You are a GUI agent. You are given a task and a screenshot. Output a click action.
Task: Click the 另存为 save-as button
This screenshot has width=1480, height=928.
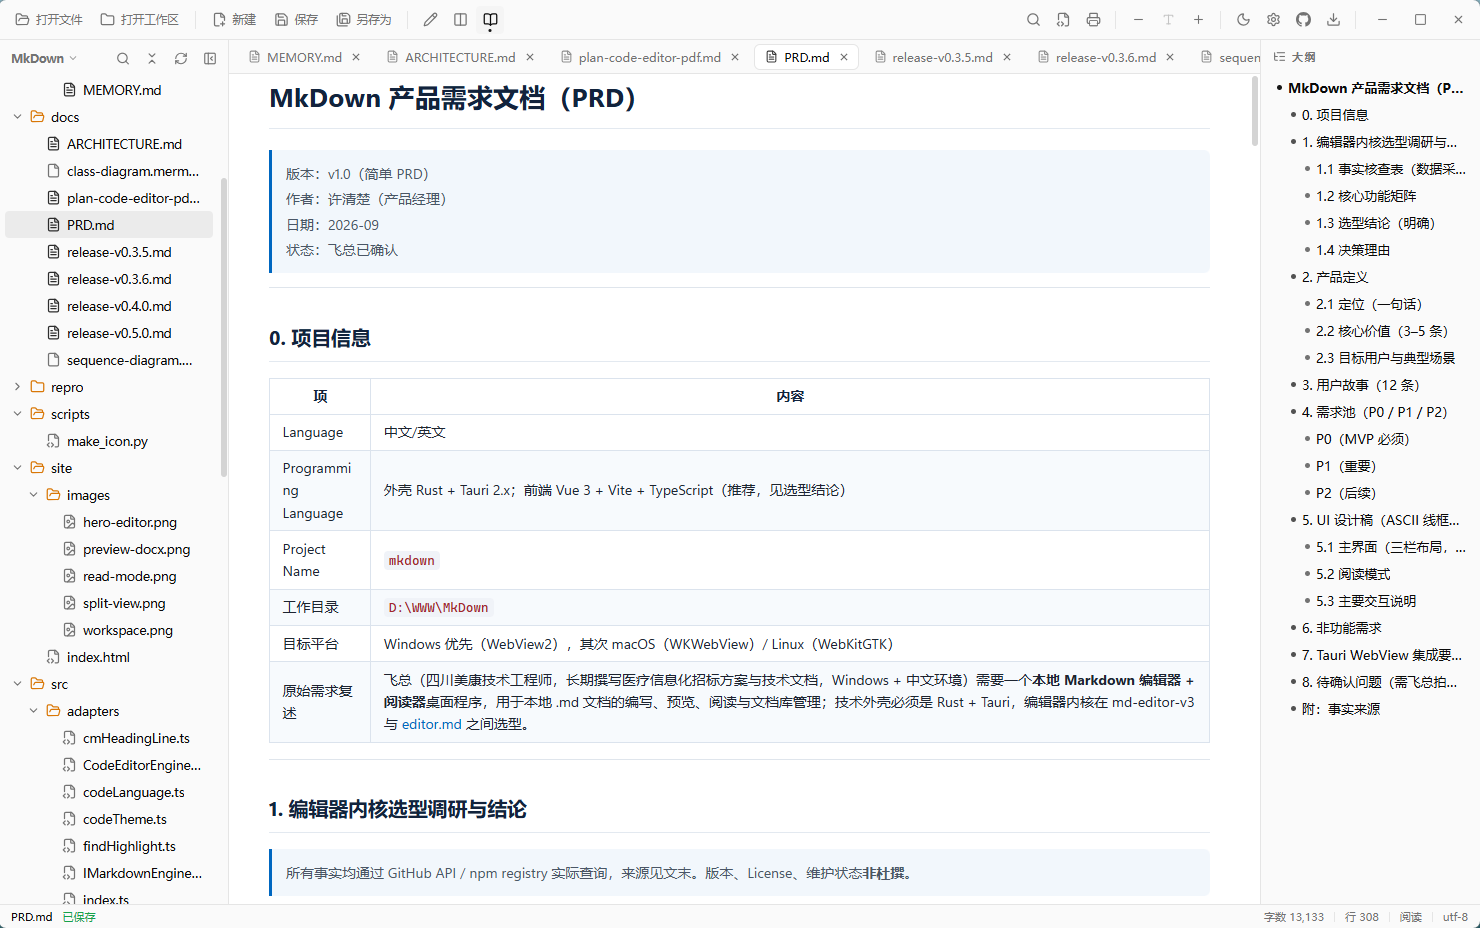tap(364, 19)
